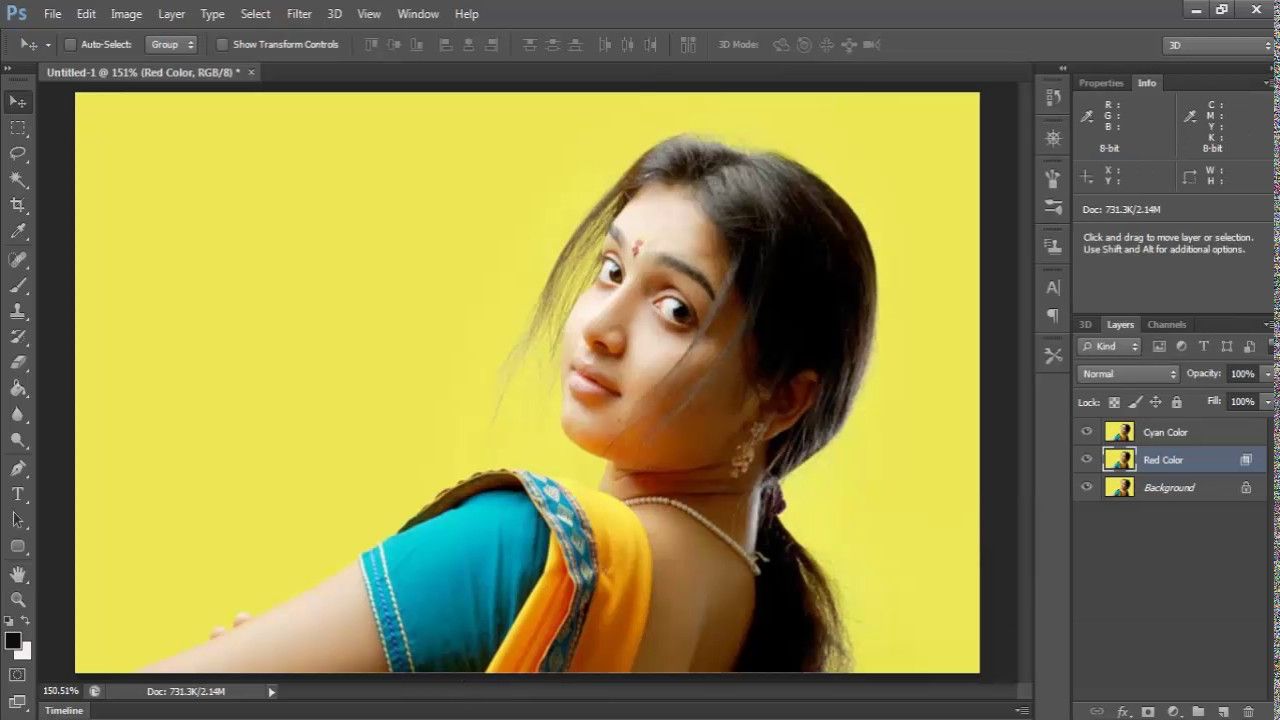Click the foreground color swatch
The width and height of the screenshot is (1280, 720).
tap(13, 641)
